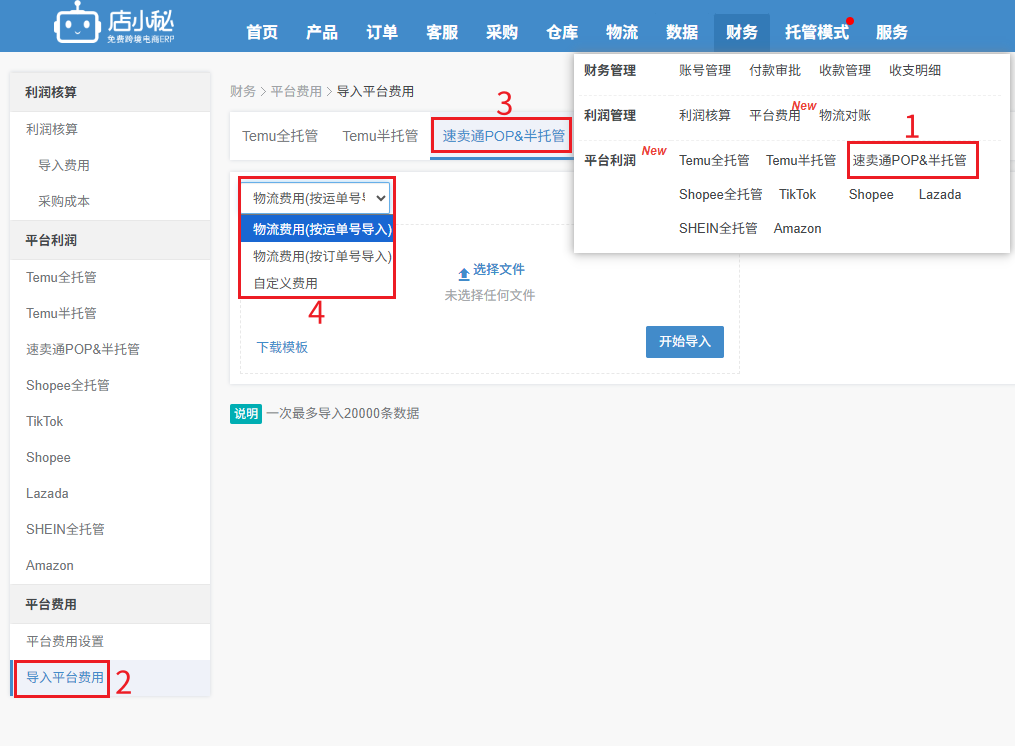Click the 下载模板 link

click(x=282, y=347)
